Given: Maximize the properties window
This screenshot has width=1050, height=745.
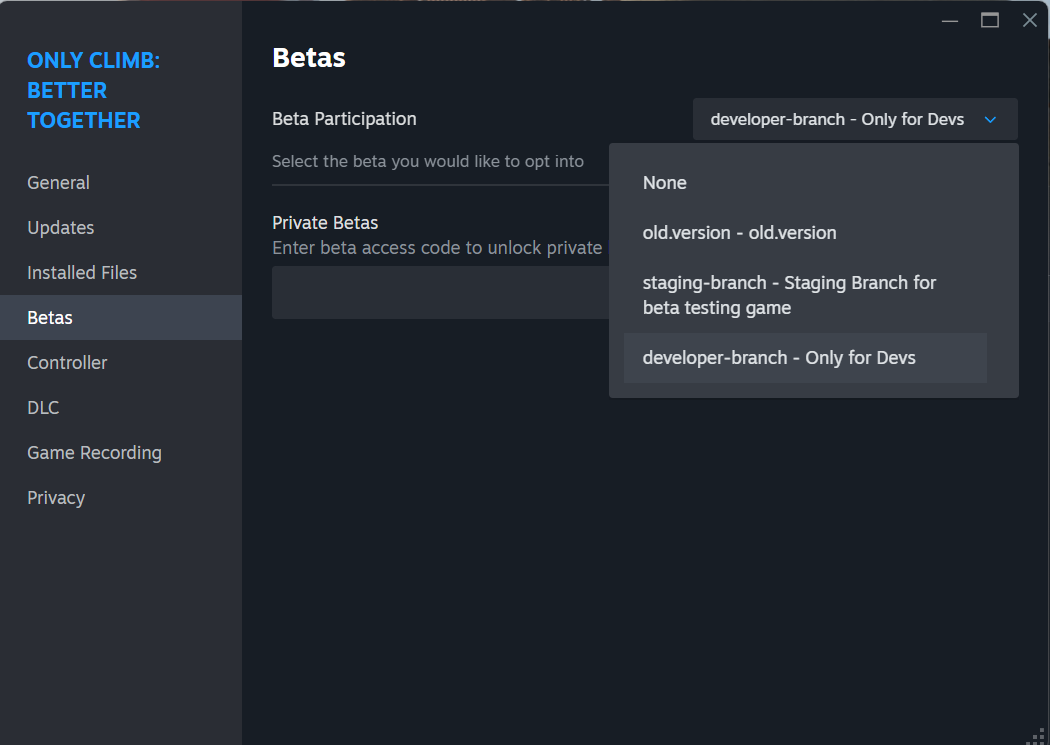Looking at the screenshot, I should click(990, 21).
